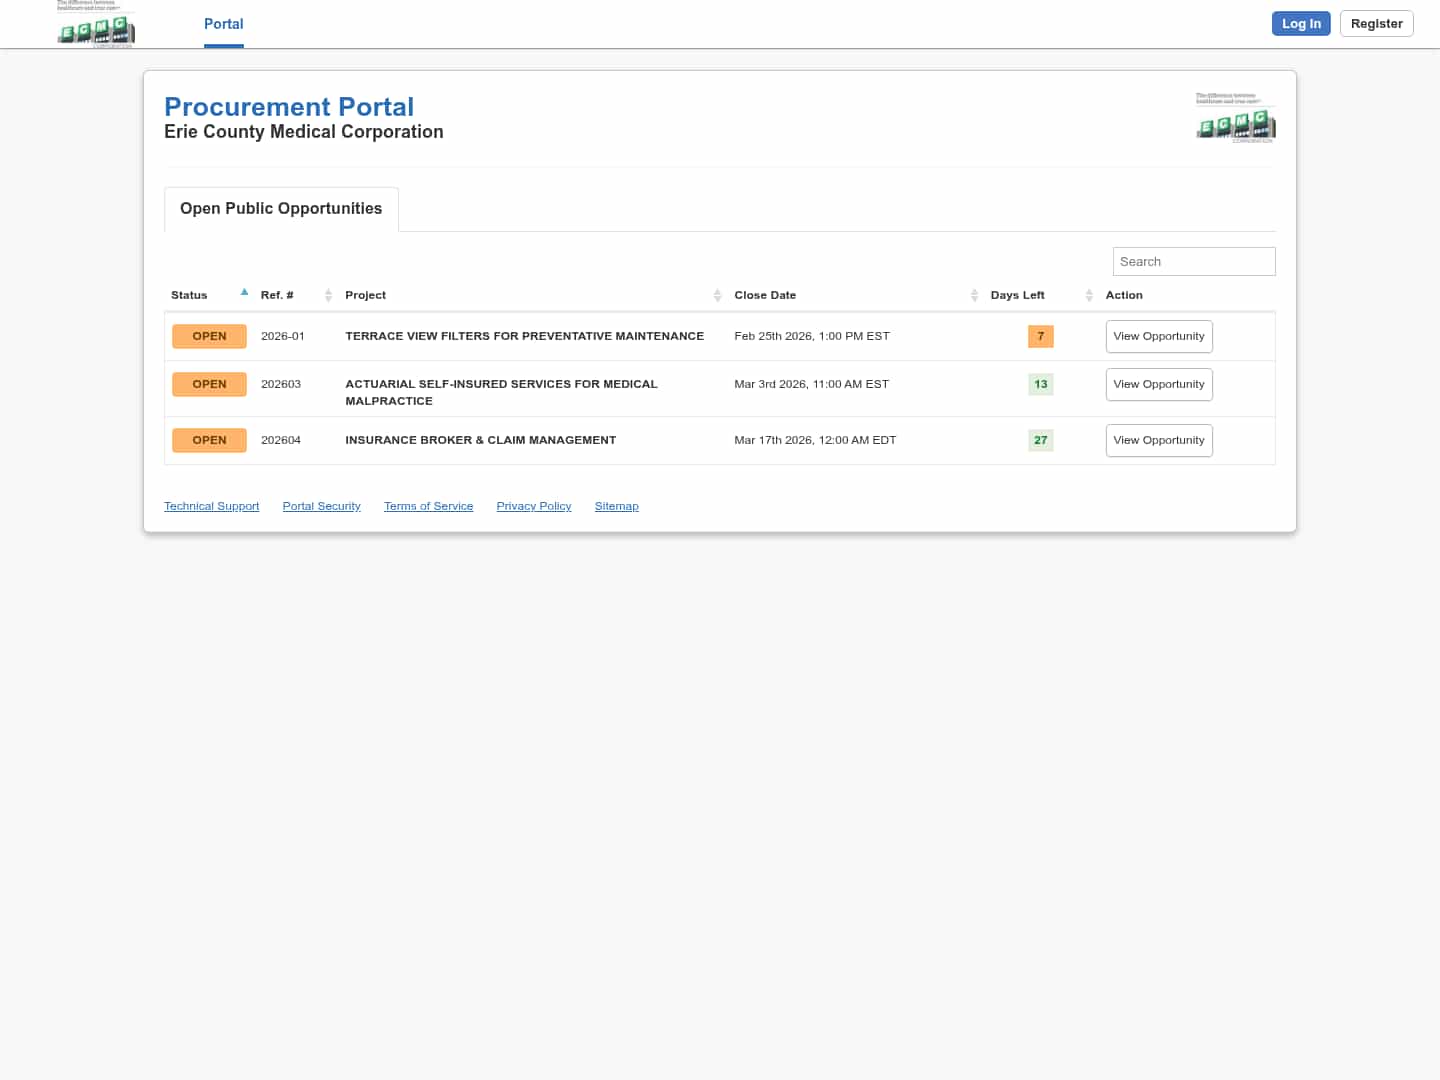Go to the Sitemap link
Screen dimensions: 1440x1080
tap(616, 507)
